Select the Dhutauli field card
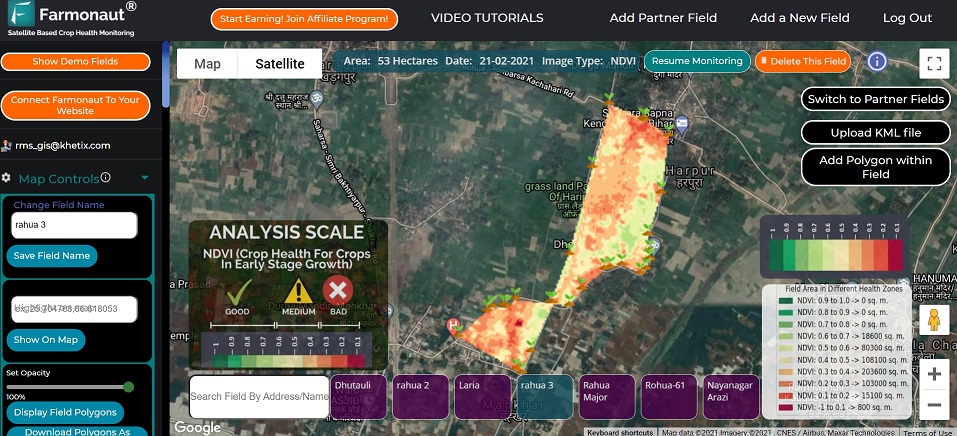Screen dimensions: 957x436 tap(358, 396)
